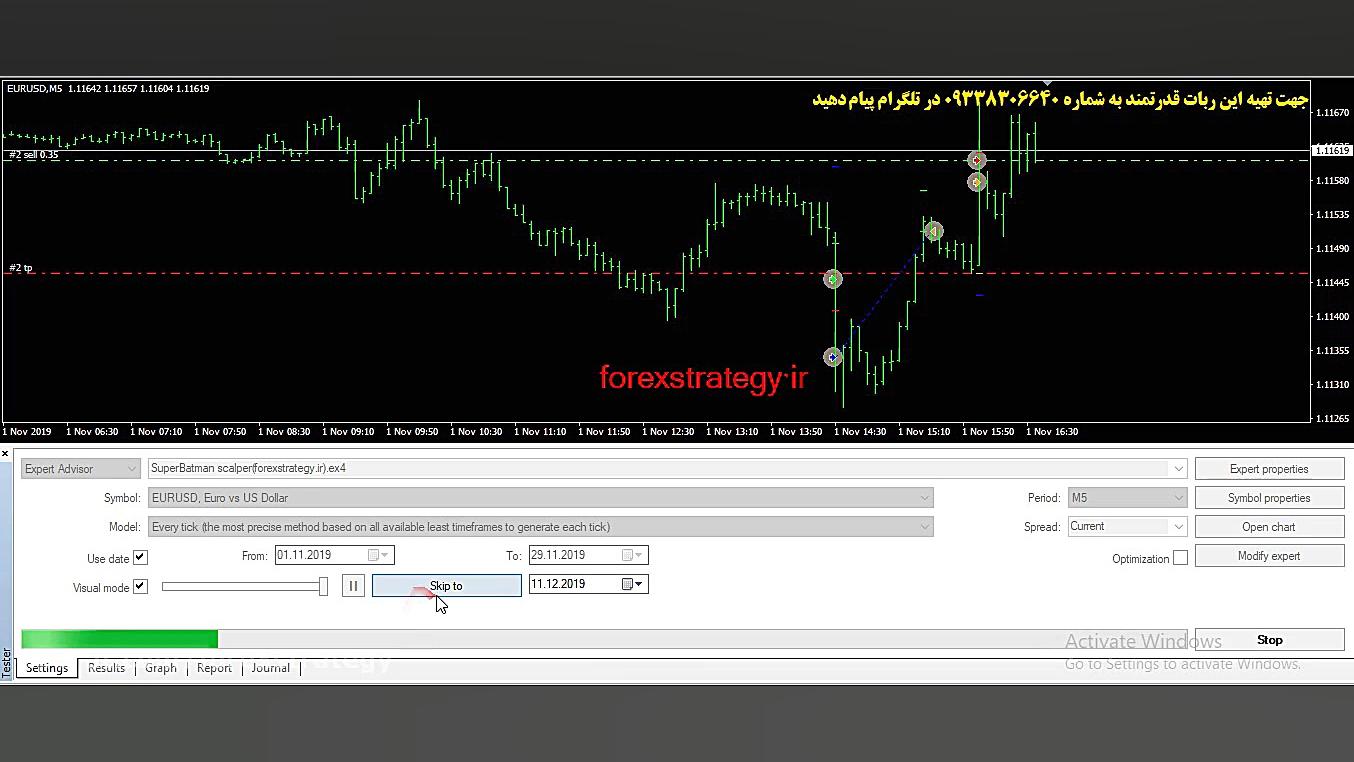Switch to the Settings tab
This screenshot has width=1354, height=762.
(47, 668)
